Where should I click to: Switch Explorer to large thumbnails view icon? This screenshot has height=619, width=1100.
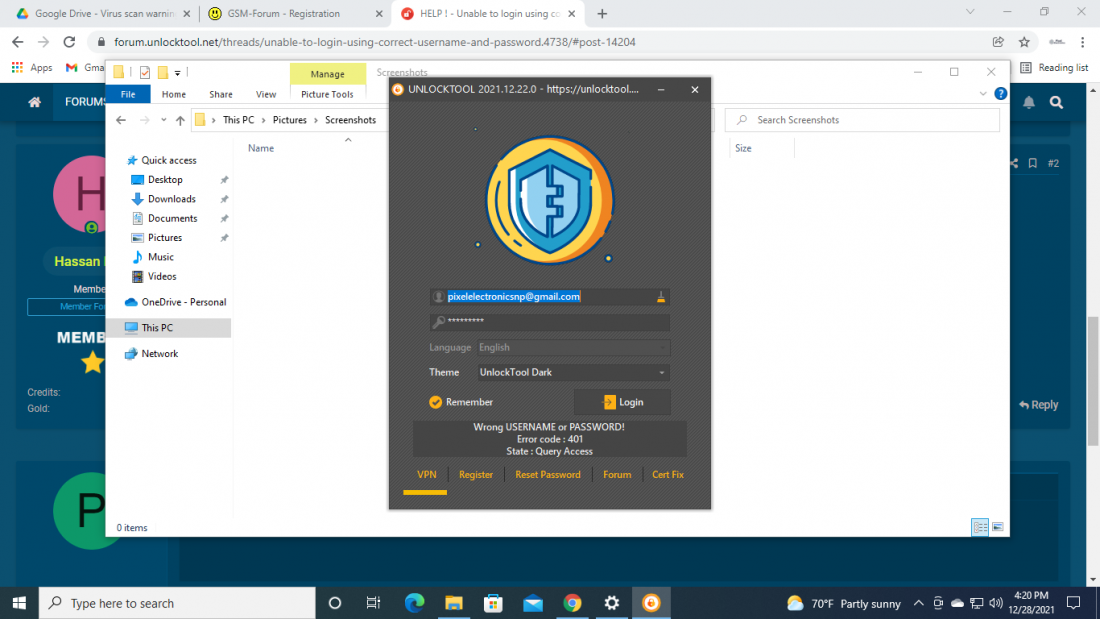point(998,527)
